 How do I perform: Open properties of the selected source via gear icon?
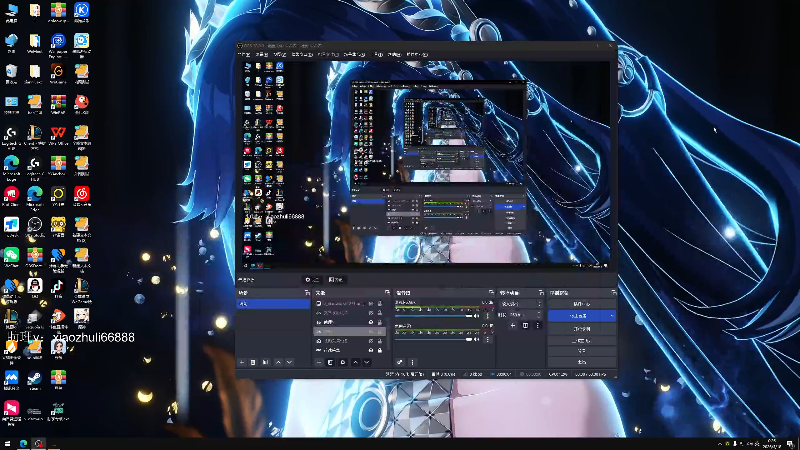click(343, 362)
